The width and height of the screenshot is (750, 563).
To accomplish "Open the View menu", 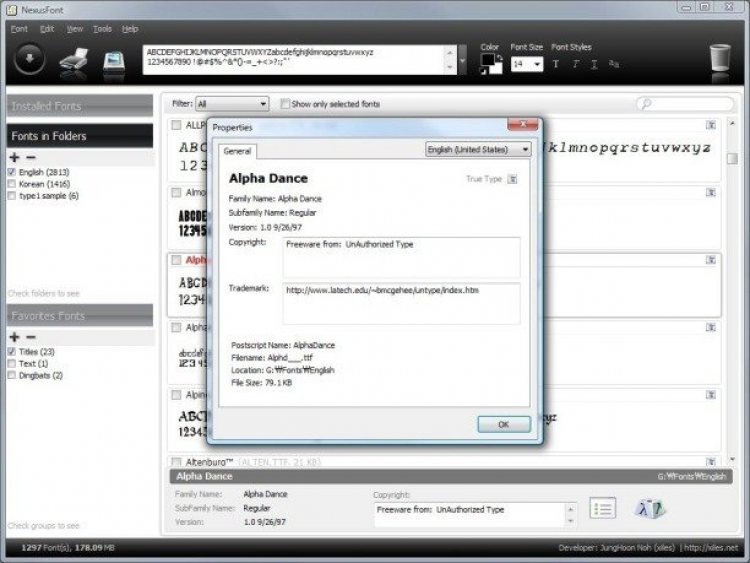I will (x=75, y=29).
